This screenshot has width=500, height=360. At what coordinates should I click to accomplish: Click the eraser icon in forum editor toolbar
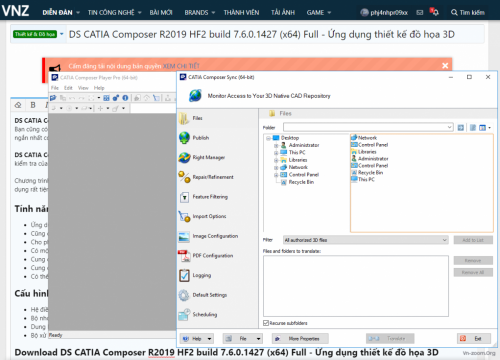point(18,105)
